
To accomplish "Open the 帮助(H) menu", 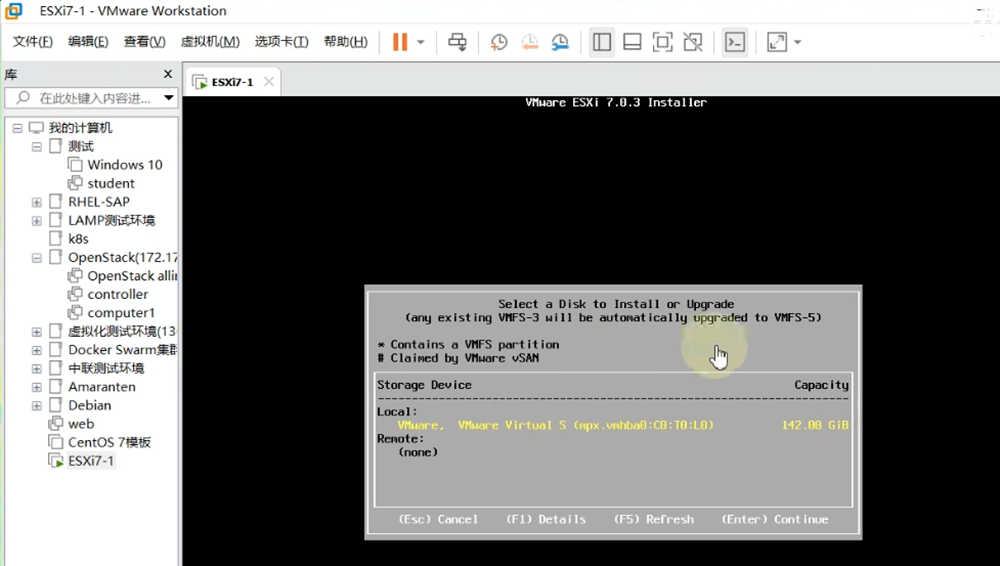I will pyautogui.click(x=346, y=41).
